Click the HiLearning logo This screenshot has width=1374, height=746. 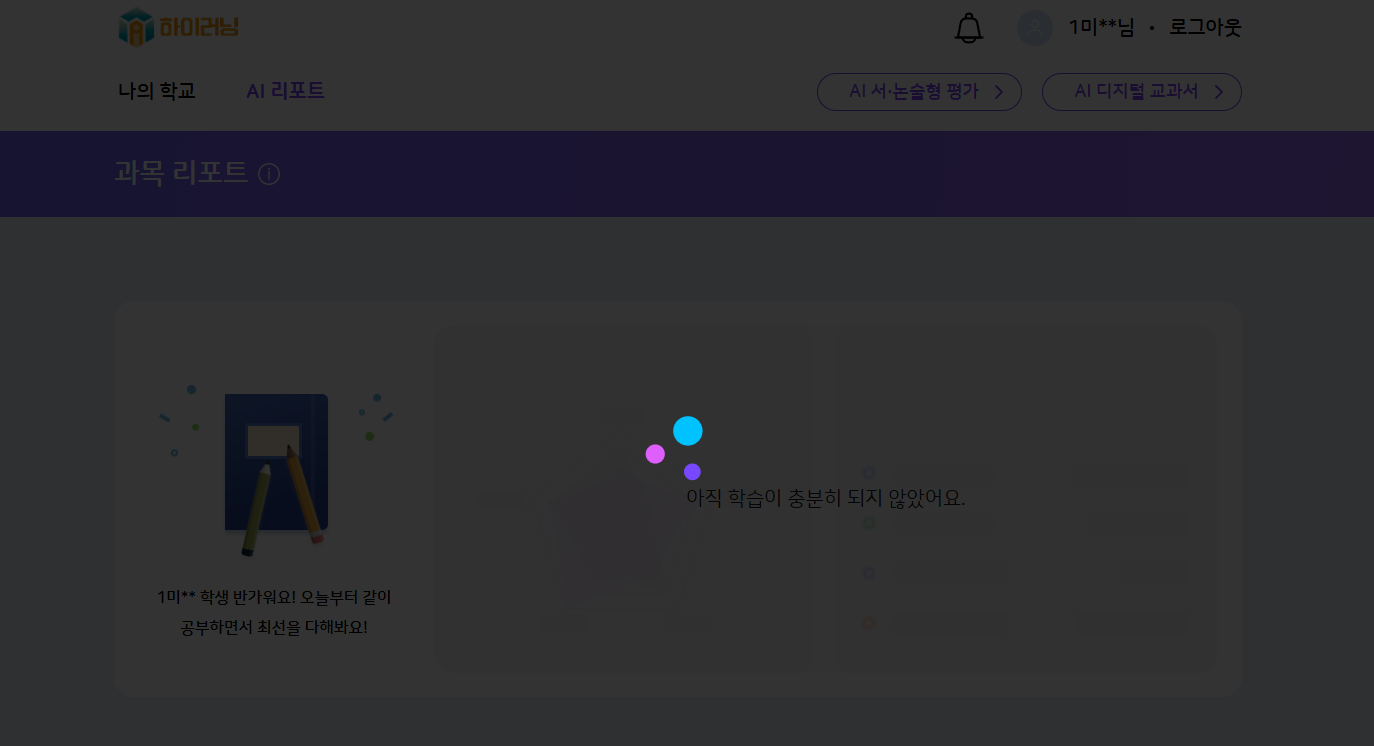pyautogui.click(x=178, y=27)
